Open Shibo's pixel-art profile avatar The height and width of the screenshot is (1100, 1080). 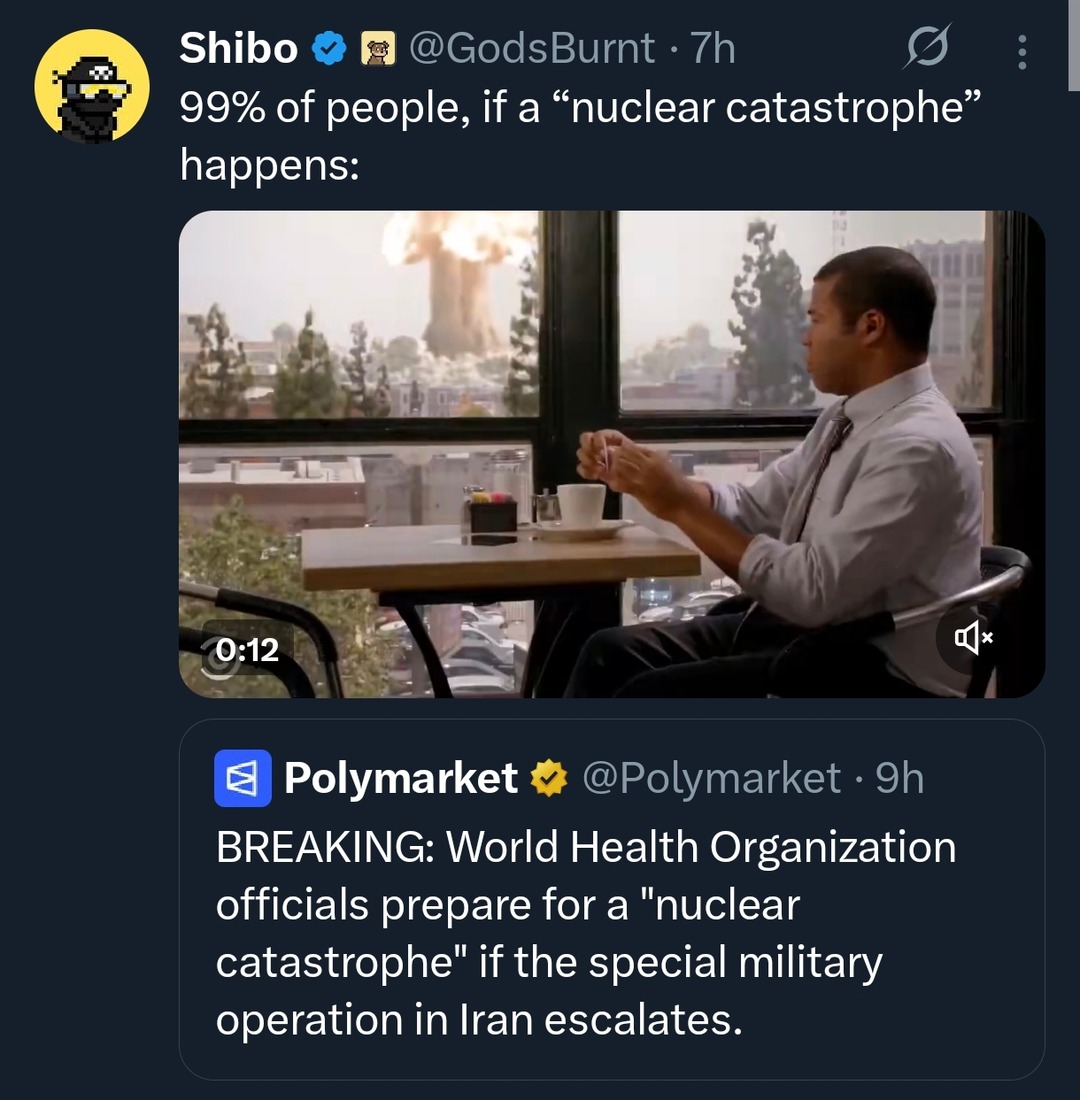point(92,86)
